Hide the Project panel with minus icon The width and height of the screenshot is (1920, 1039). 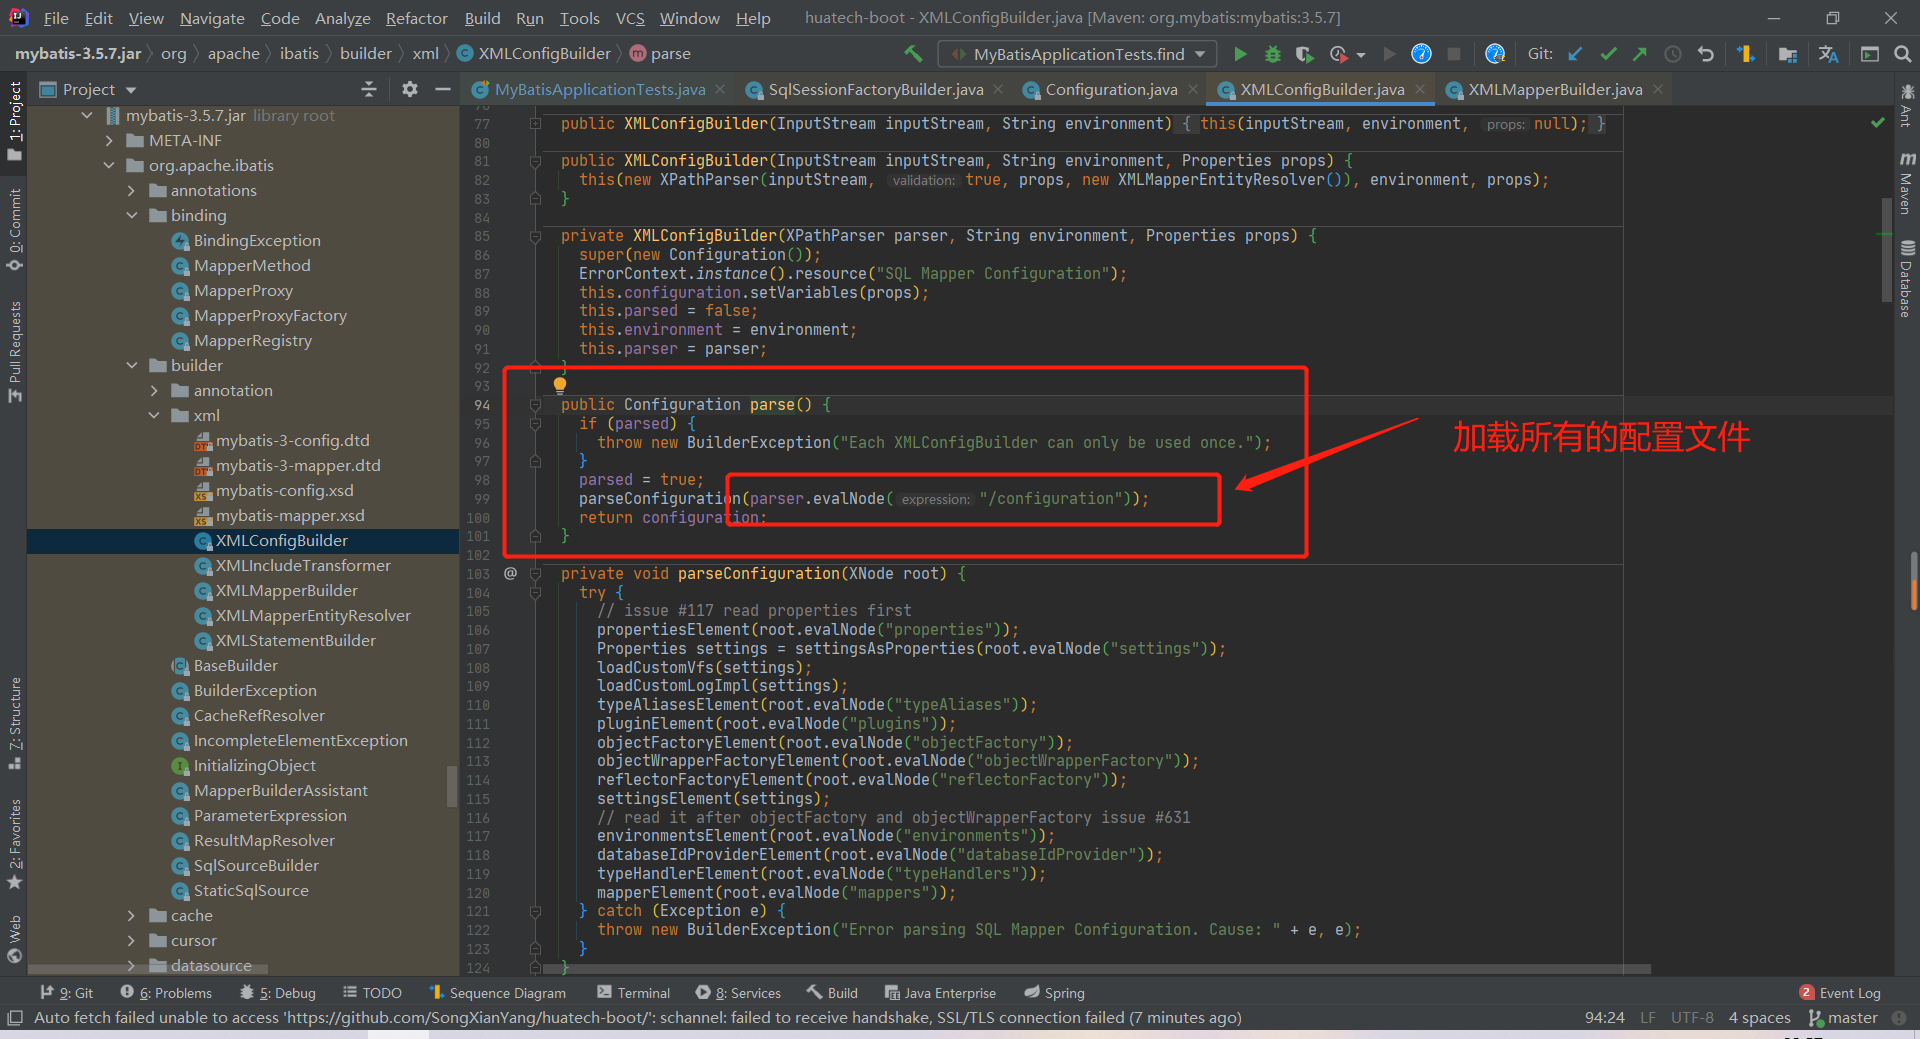443,89
